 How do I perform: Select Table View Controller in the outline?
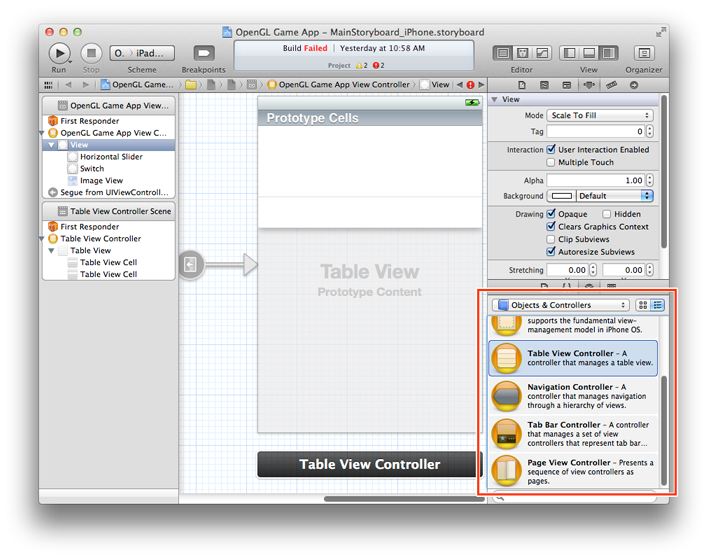pyautogui.click(x=100, y=239)
